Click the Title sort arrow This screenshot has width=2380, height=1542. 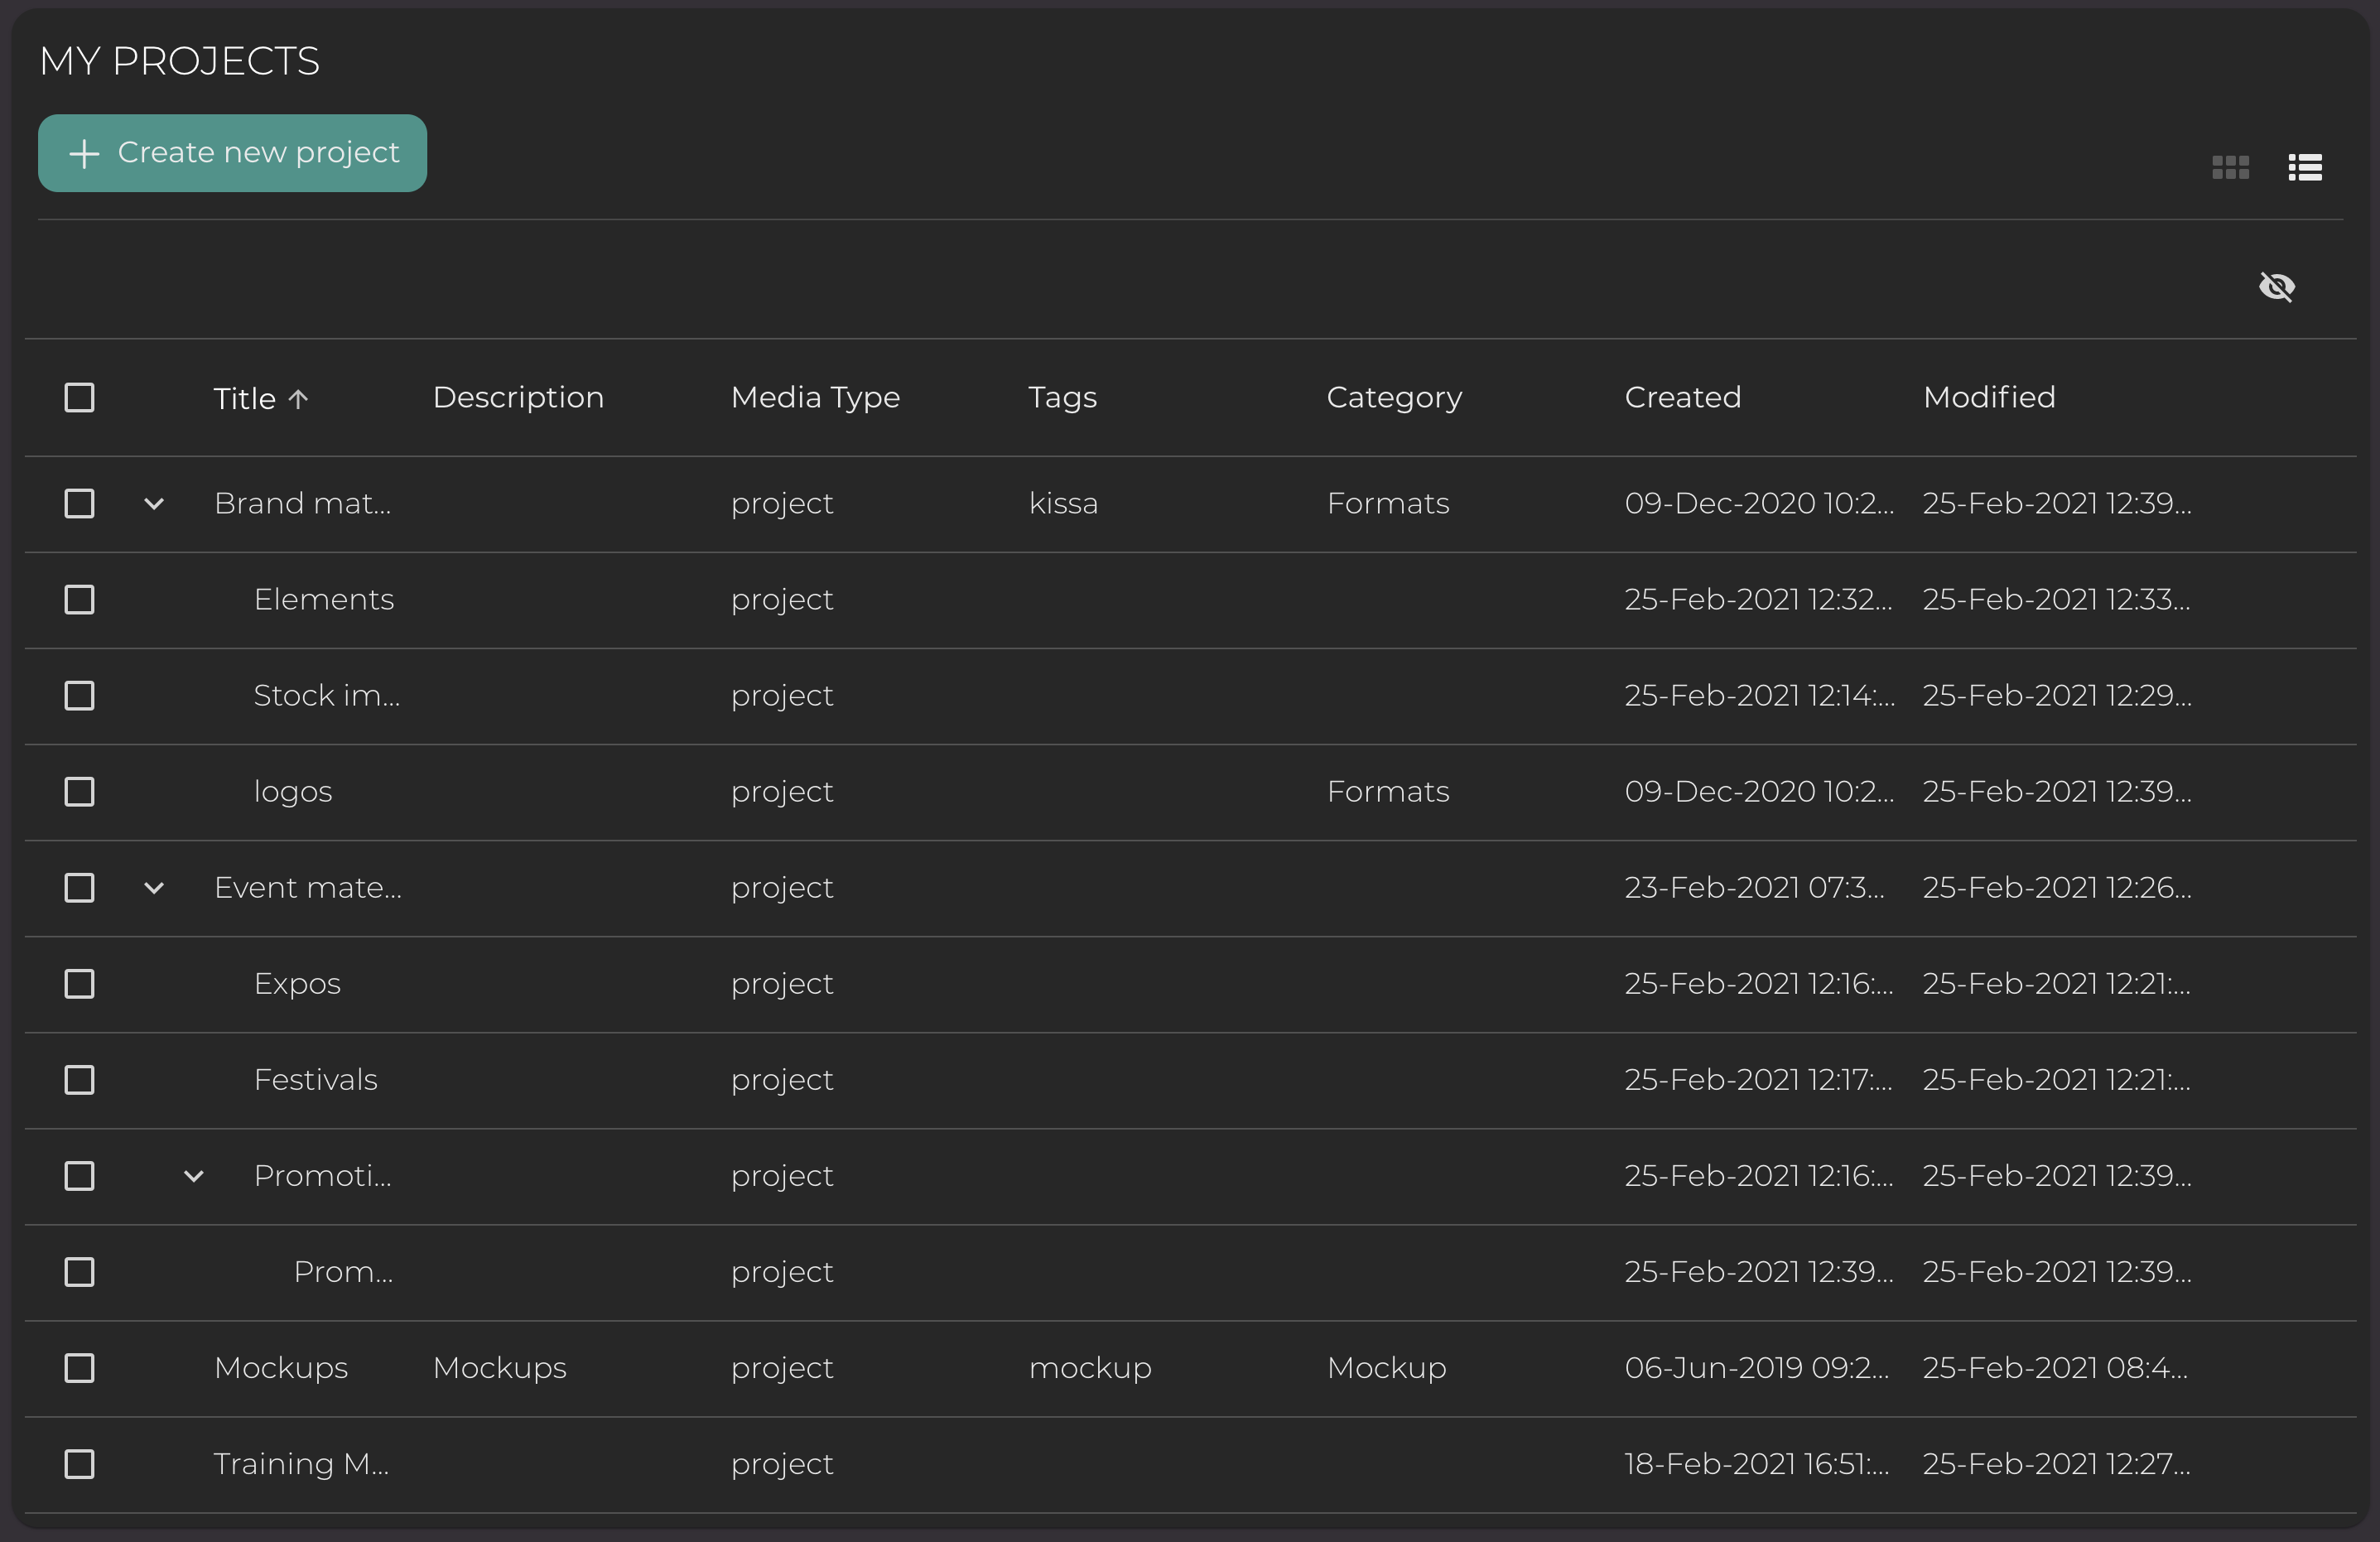pyautogui.click(x=298, y=399)
